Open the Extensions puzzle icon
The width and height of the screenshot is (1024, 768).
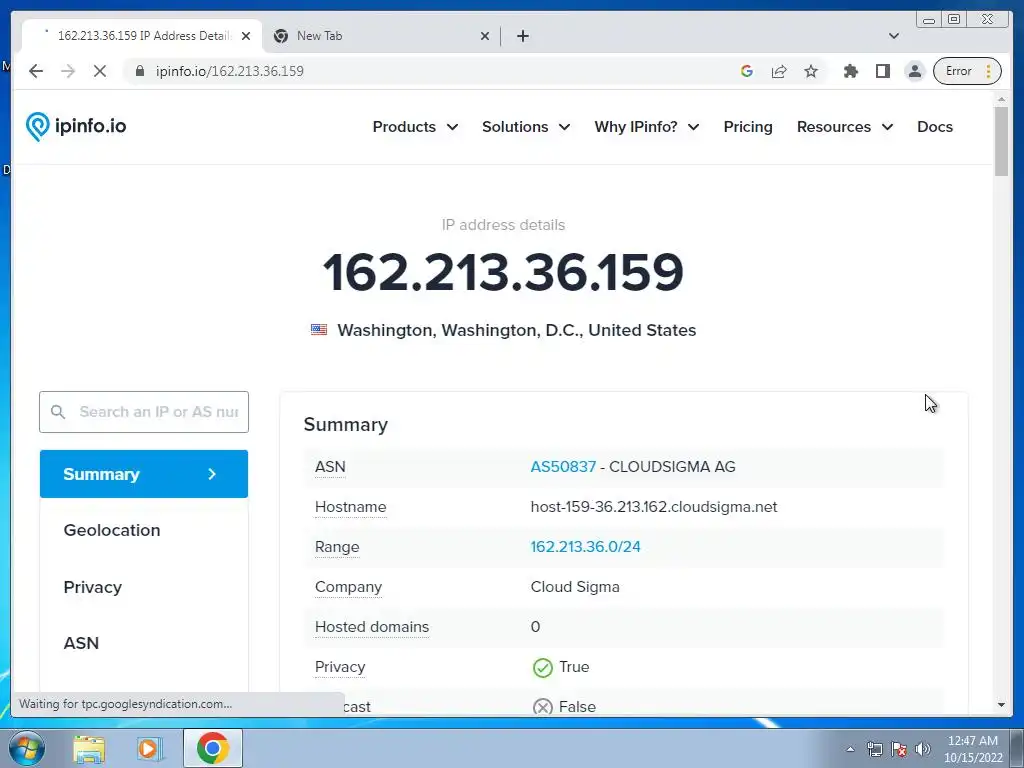tap(850, 71)
